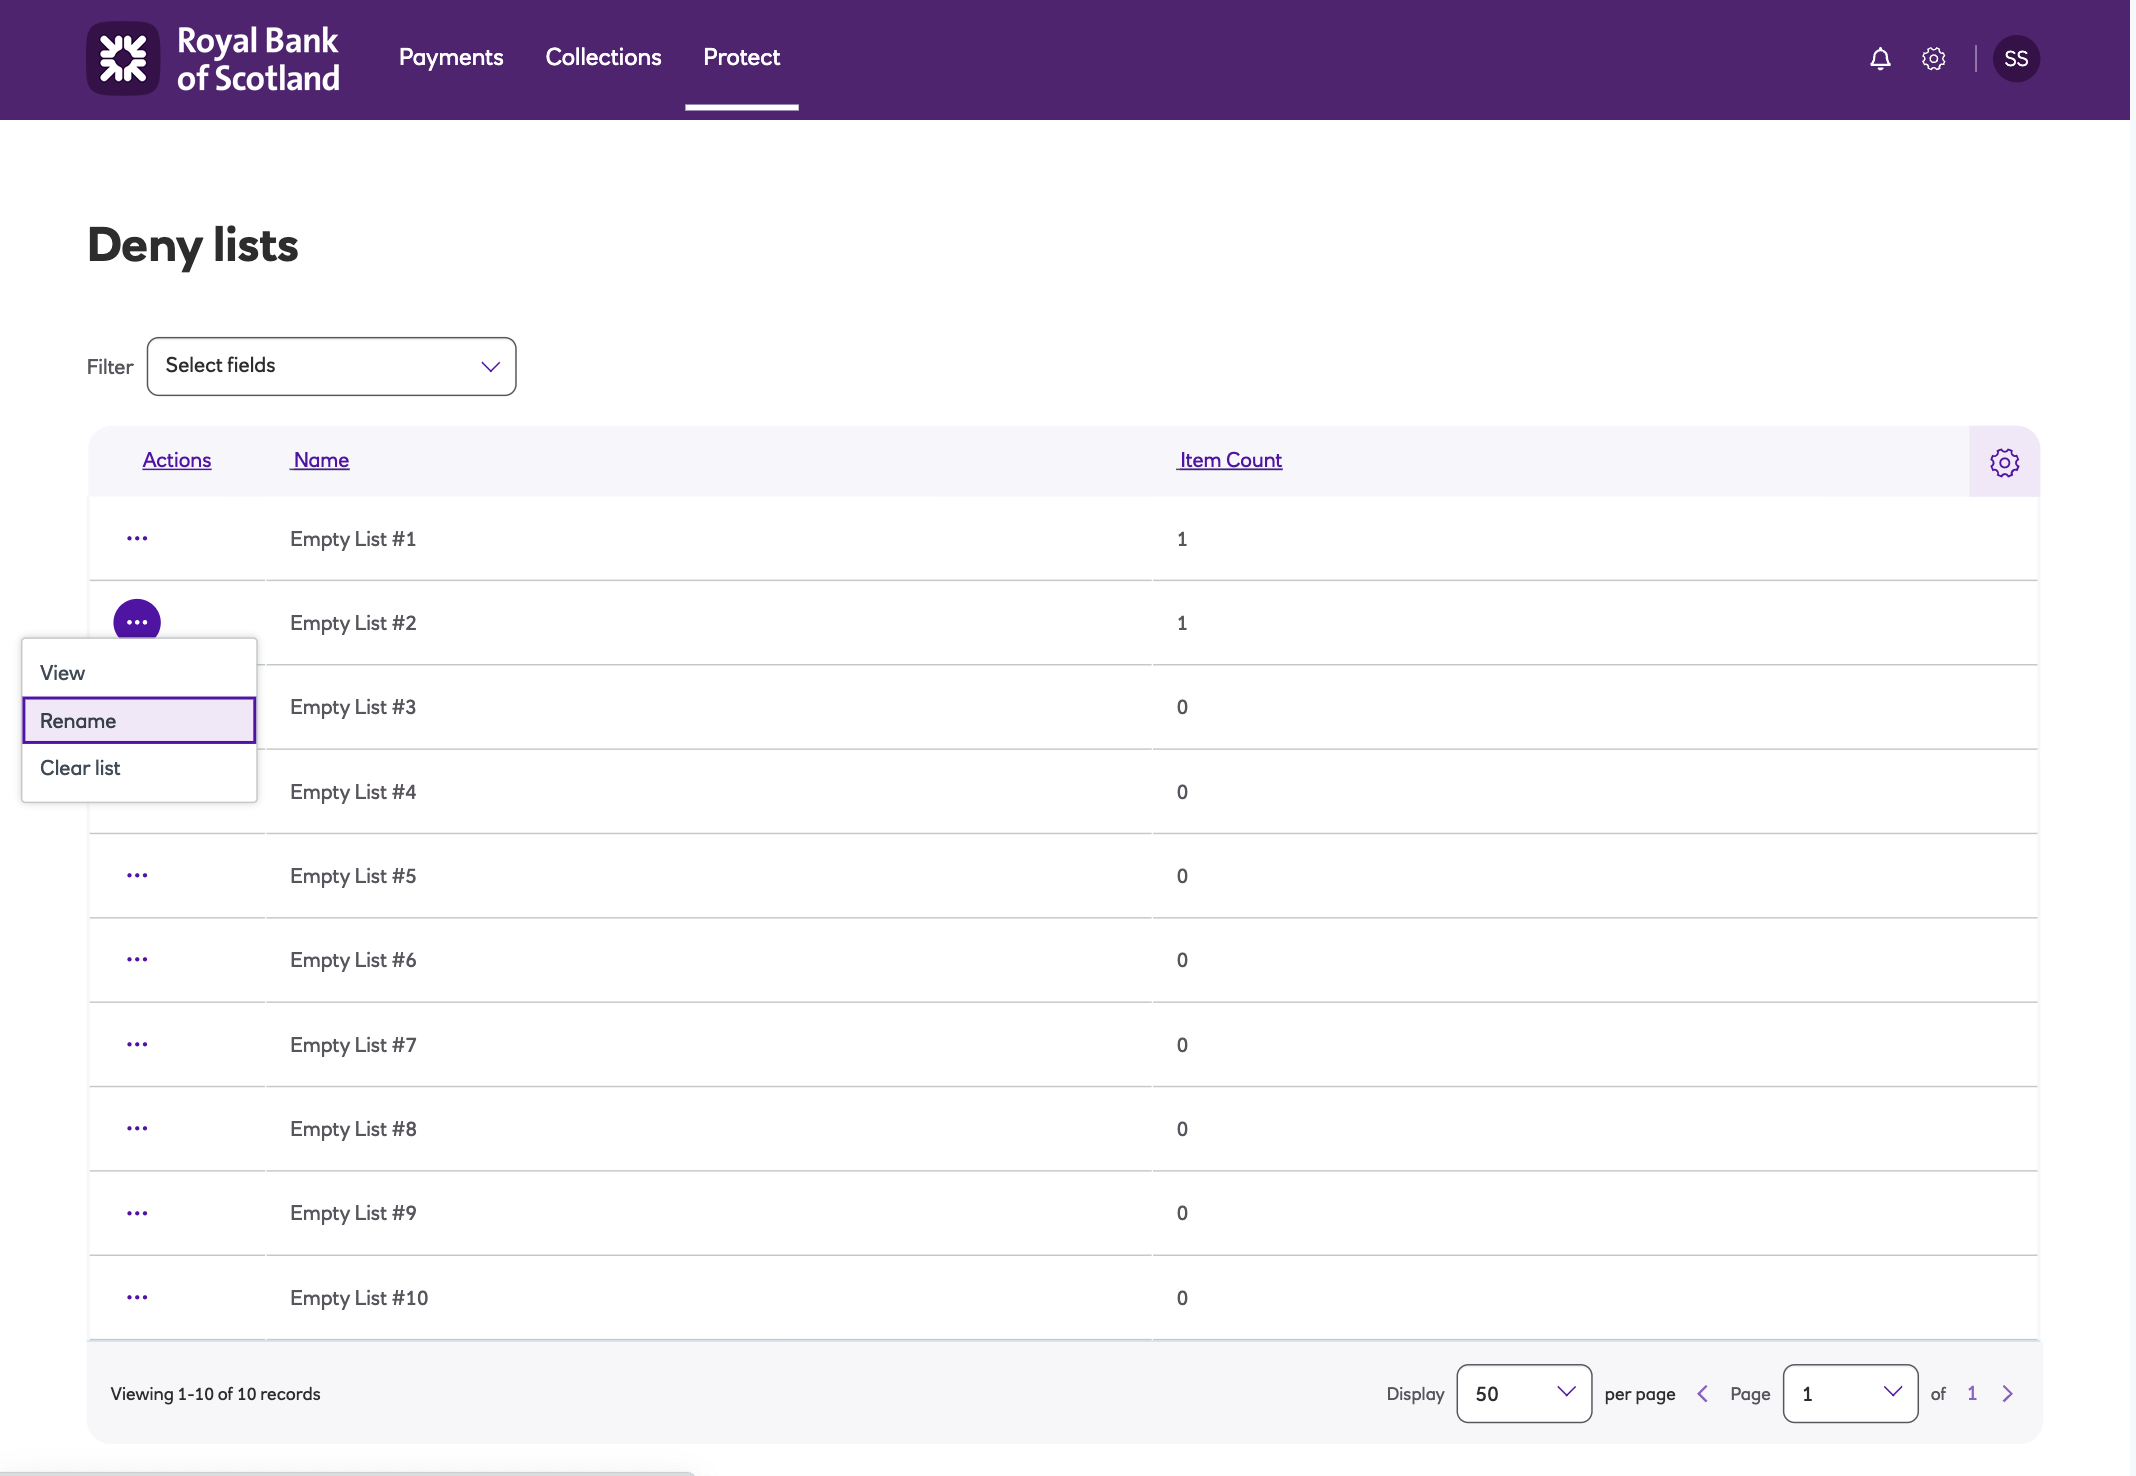The image size is (2136, 1476).
Task: Go to next page arrow
Action: click(2007, 1393)
